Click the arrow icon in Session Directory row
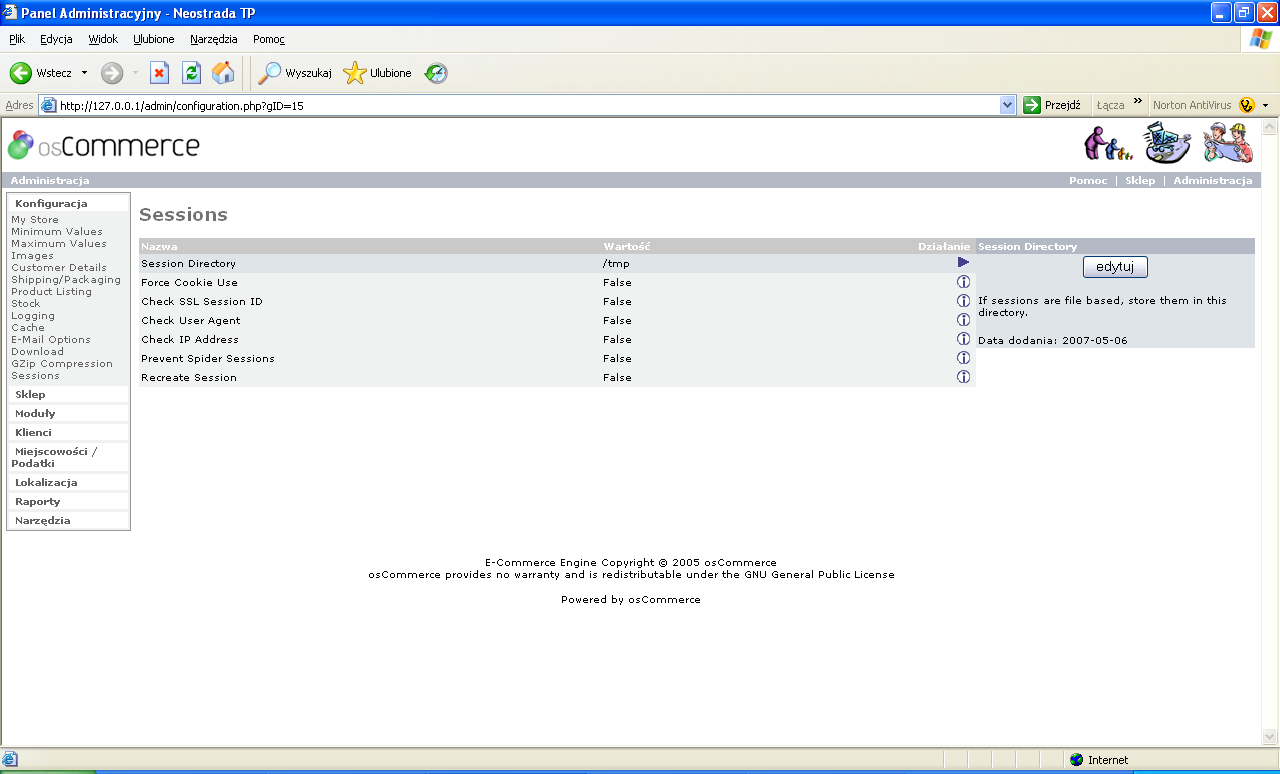The height and width of the screenshot is (774, 1280). [964, 262]
